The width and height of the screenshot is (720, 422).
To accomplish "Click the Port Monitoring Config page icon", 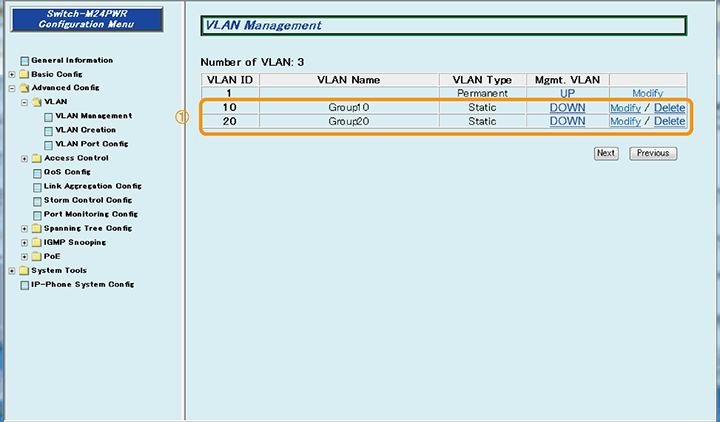I will [x=37, y=214].
